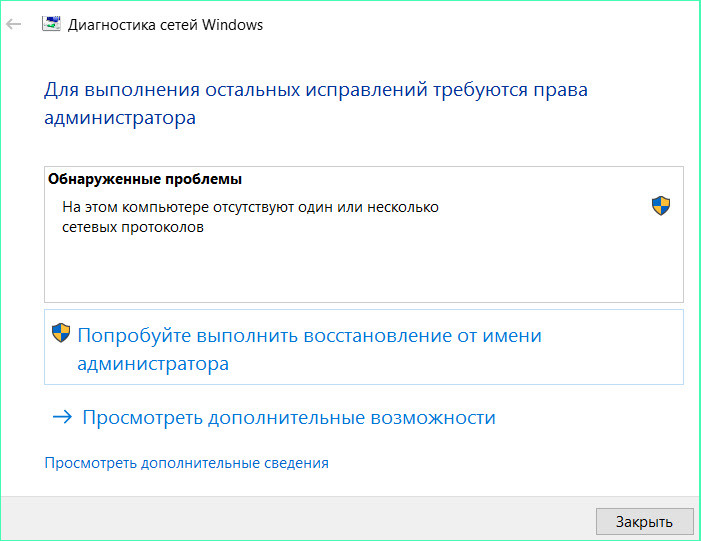Click the gray footer bar left of "Закрыть"
Viewport: 701px width, 541px height.
(x=300, y=520)
